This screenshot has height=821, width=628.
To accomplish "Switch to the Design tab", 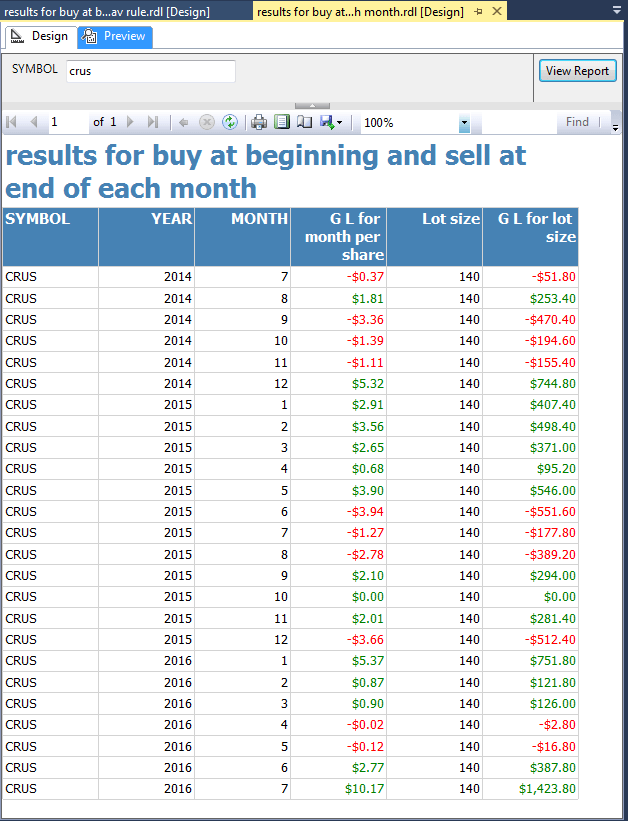I will click(39, 36).
